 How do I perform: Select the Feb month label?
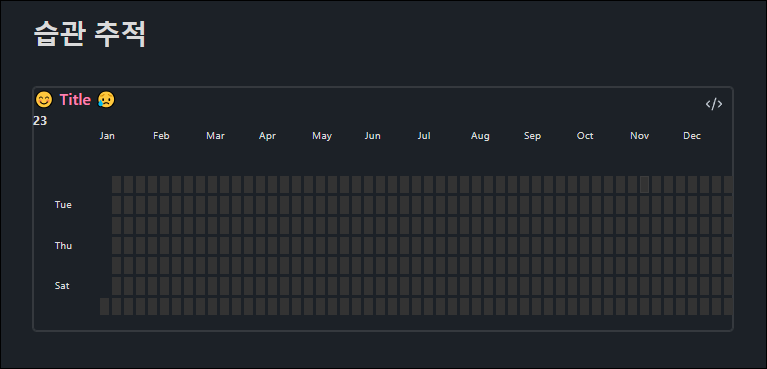tap(161, 136)
